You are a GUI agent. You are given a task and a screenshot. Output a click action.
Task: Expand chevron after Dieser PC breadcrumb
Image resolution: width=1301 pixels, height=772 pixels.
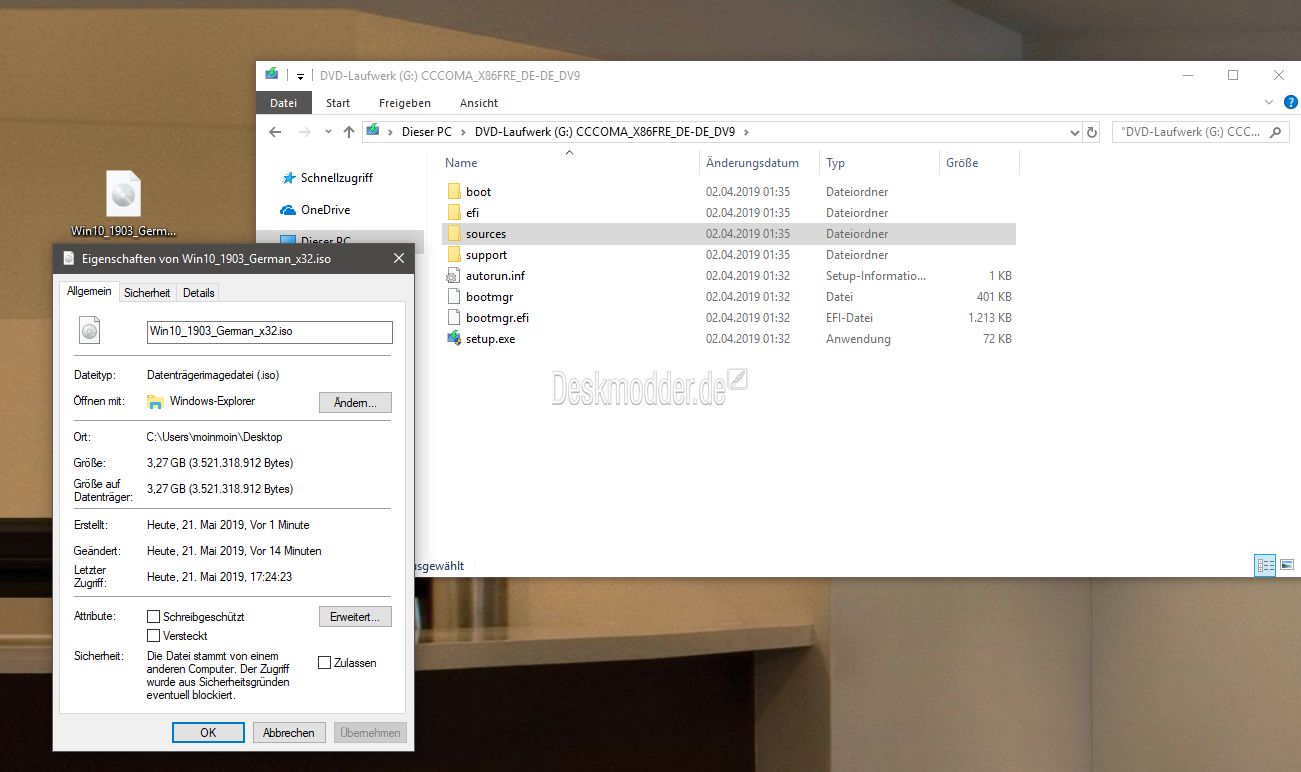tap(462, 131)
